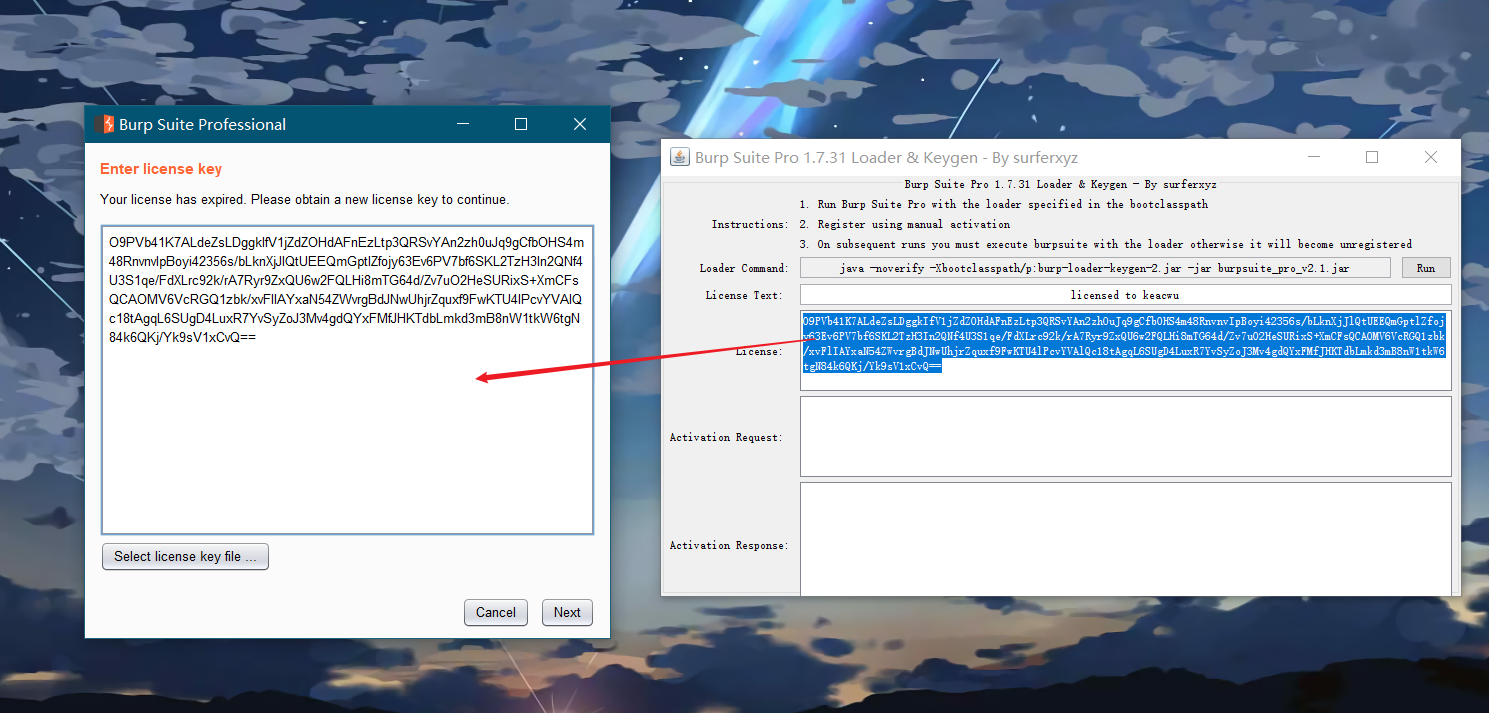This screenshot has width=1489, height=713.
Task: Run the loader command in Keygen
Action: tap(1426, 268)
